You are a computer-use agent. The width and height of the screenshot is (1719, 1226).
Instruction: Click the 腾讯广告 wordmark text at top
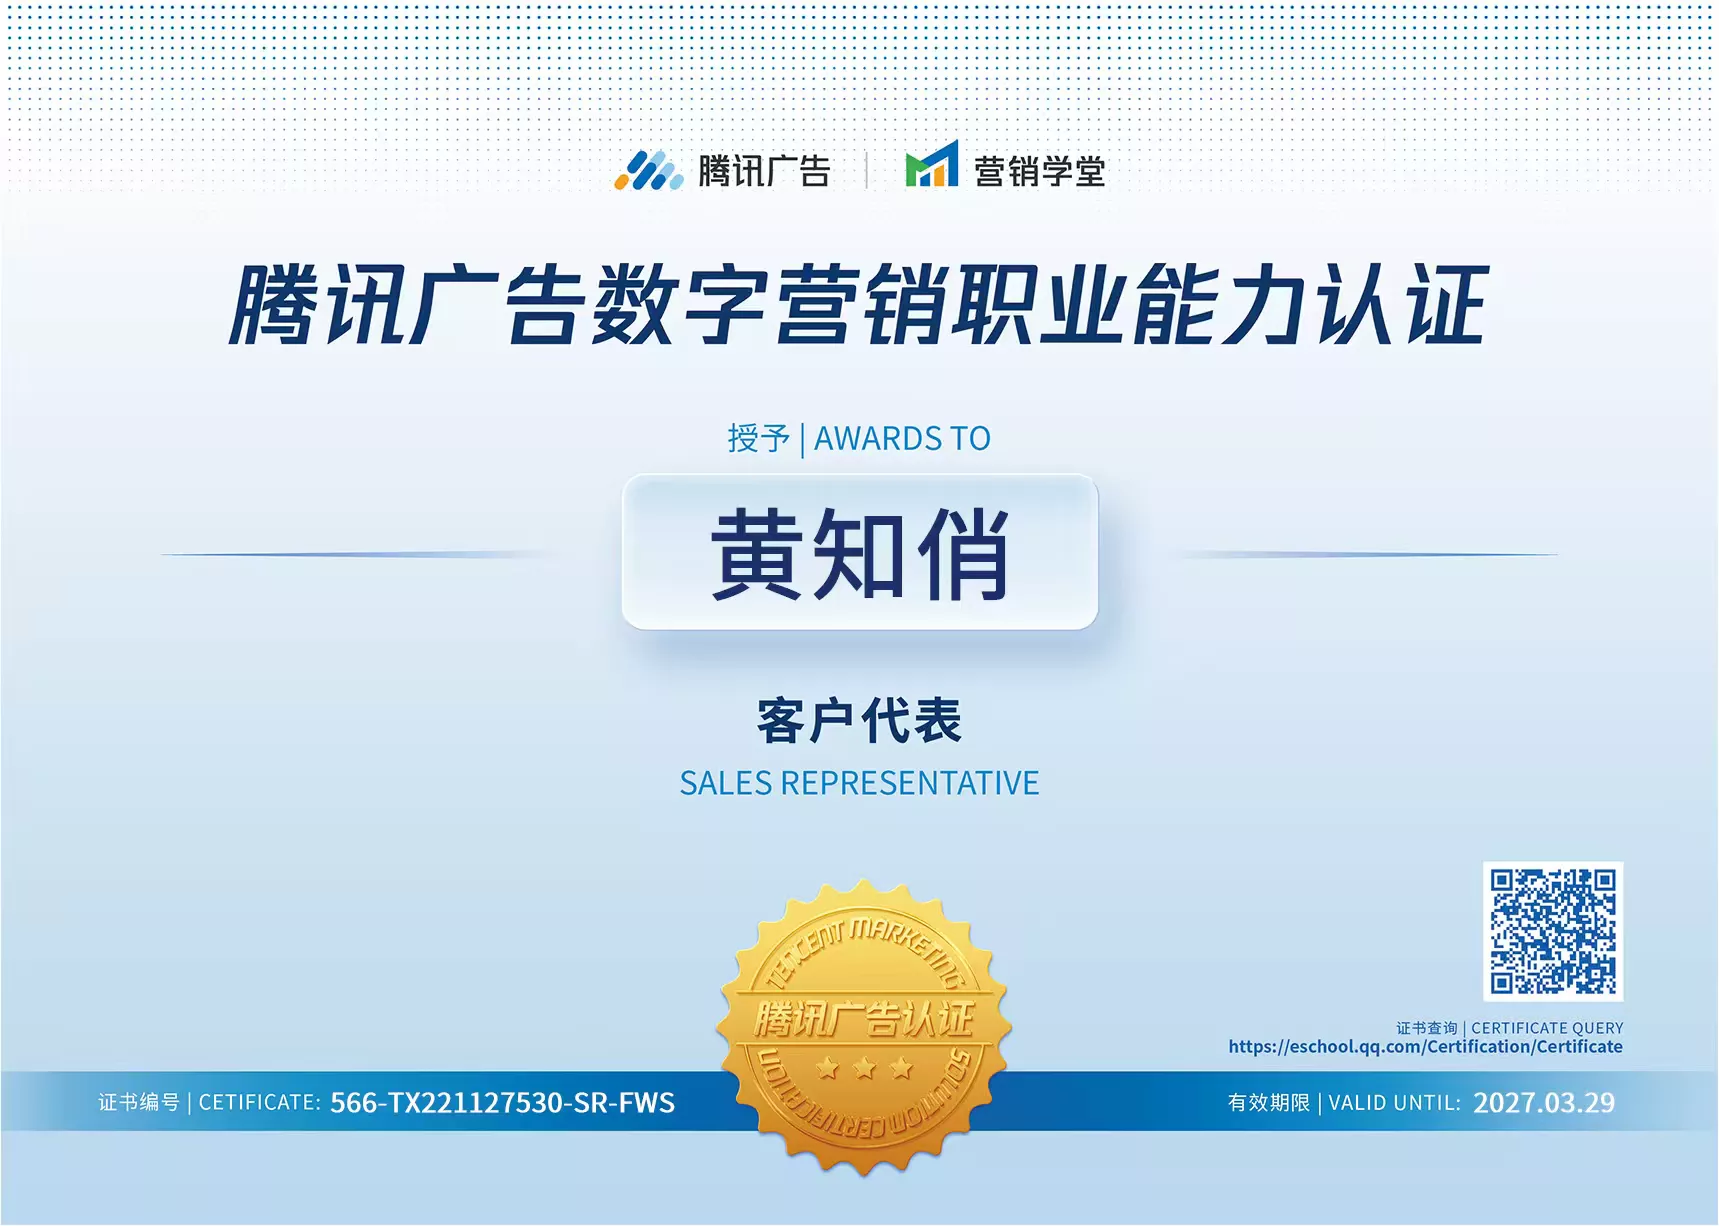(x=764, y=171)
